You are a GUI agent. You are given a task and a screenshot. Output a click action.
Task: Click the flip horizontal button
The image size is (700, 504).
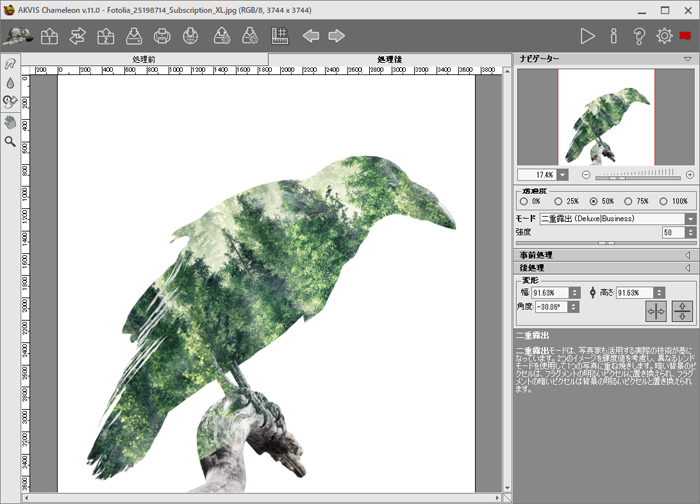[656, 311]
